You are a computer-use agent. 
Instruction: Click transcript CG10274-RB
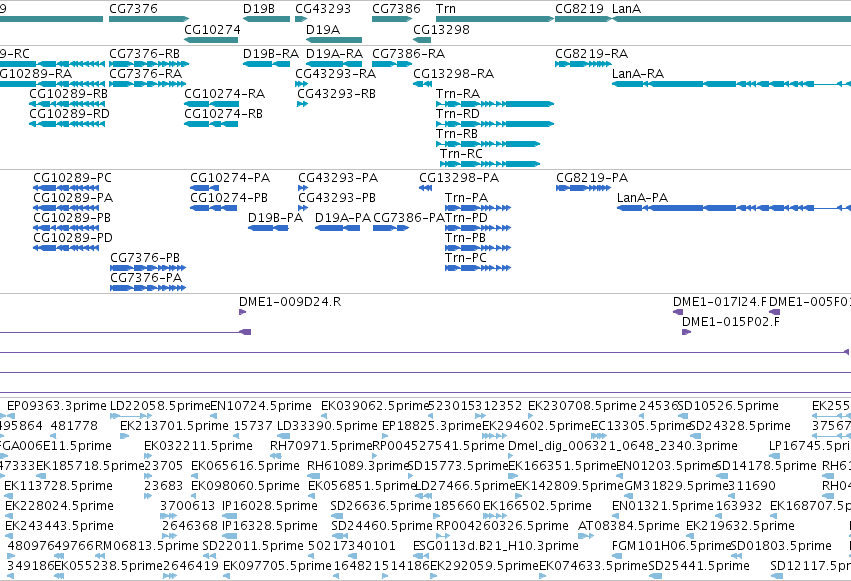pyautogui.click(x=224, y=114)
